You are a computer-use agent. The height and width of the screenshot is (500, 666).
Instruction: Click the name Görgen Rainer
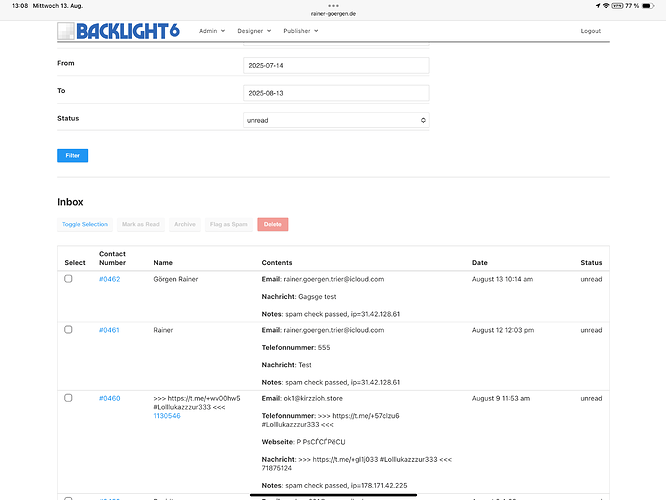coord(176,279)
